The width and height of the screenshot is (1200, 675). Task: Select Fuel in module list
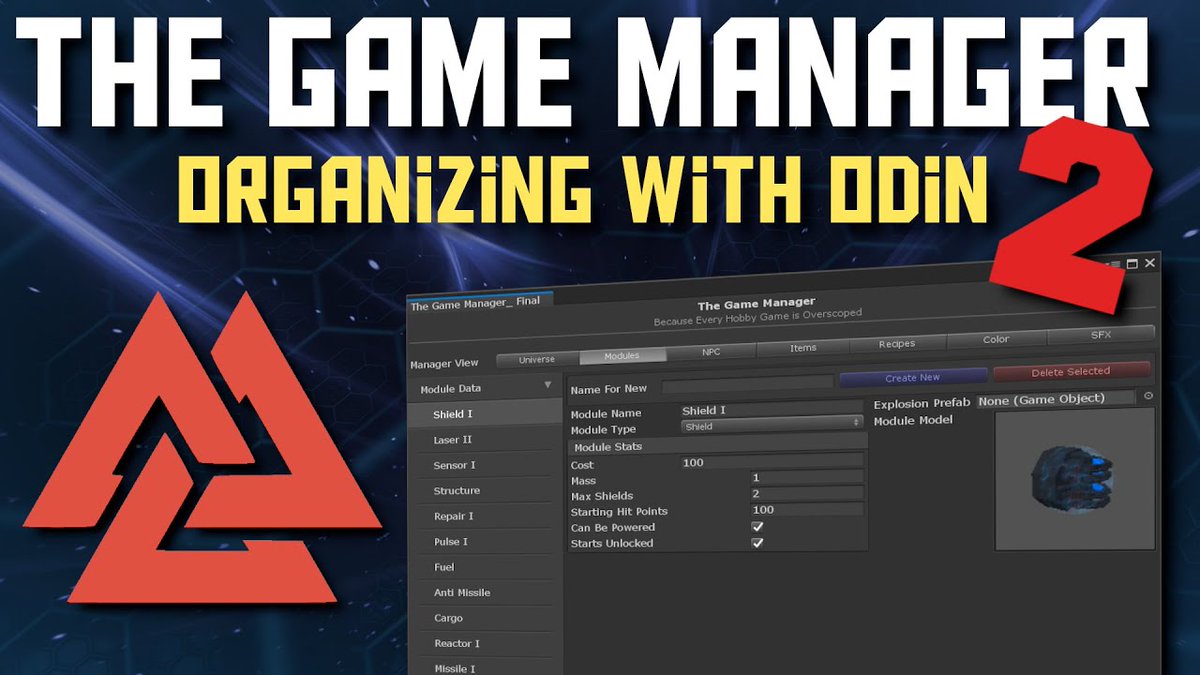pos(487,567)
